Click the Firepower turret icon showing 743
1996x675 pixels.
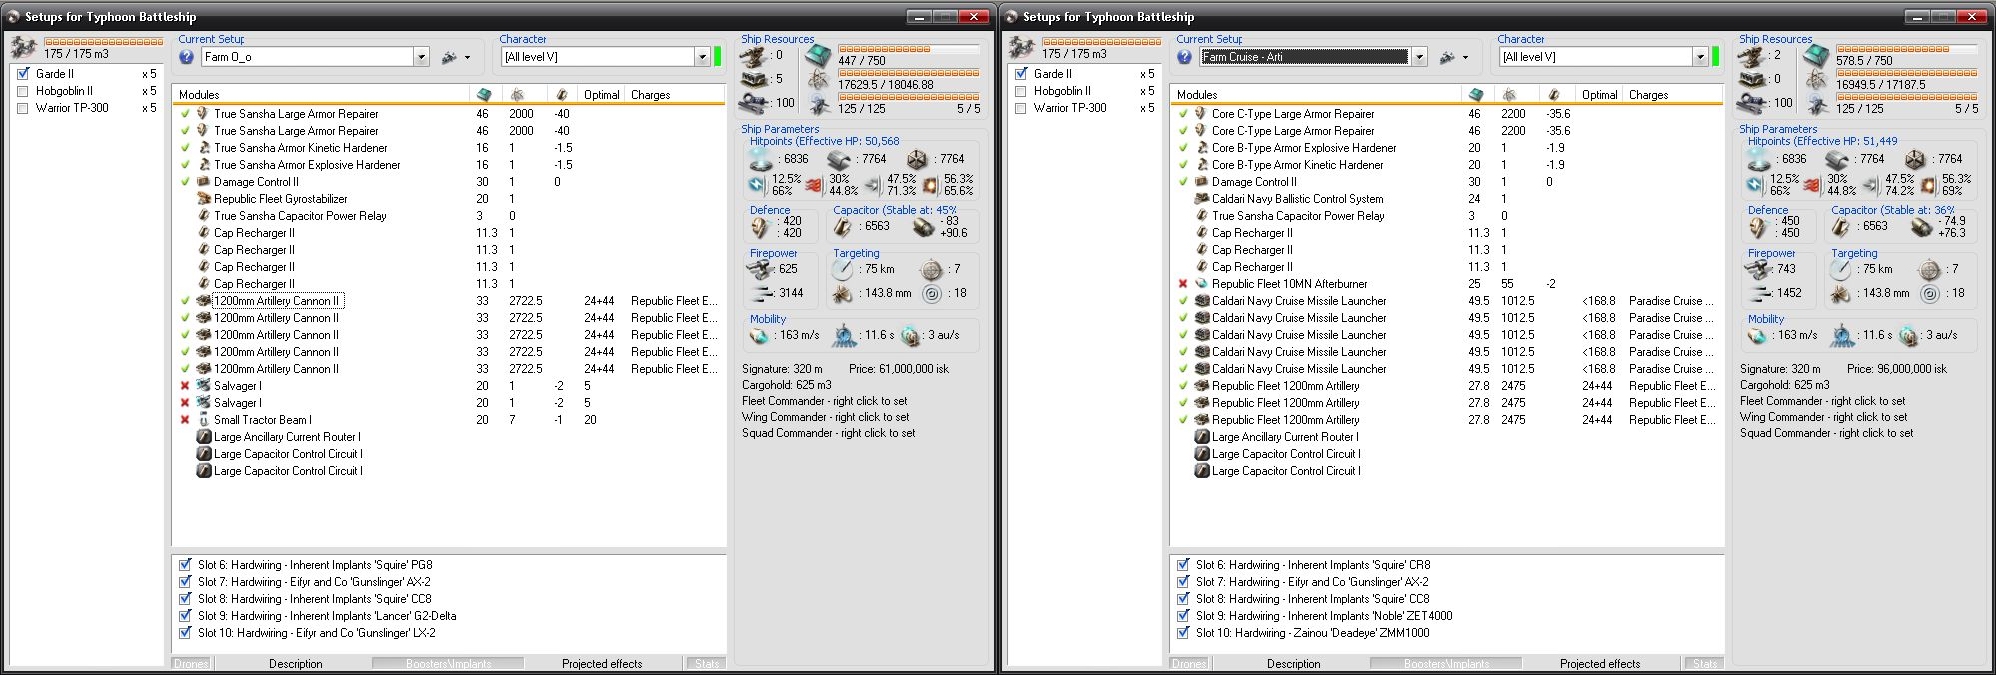[1757, 269]
